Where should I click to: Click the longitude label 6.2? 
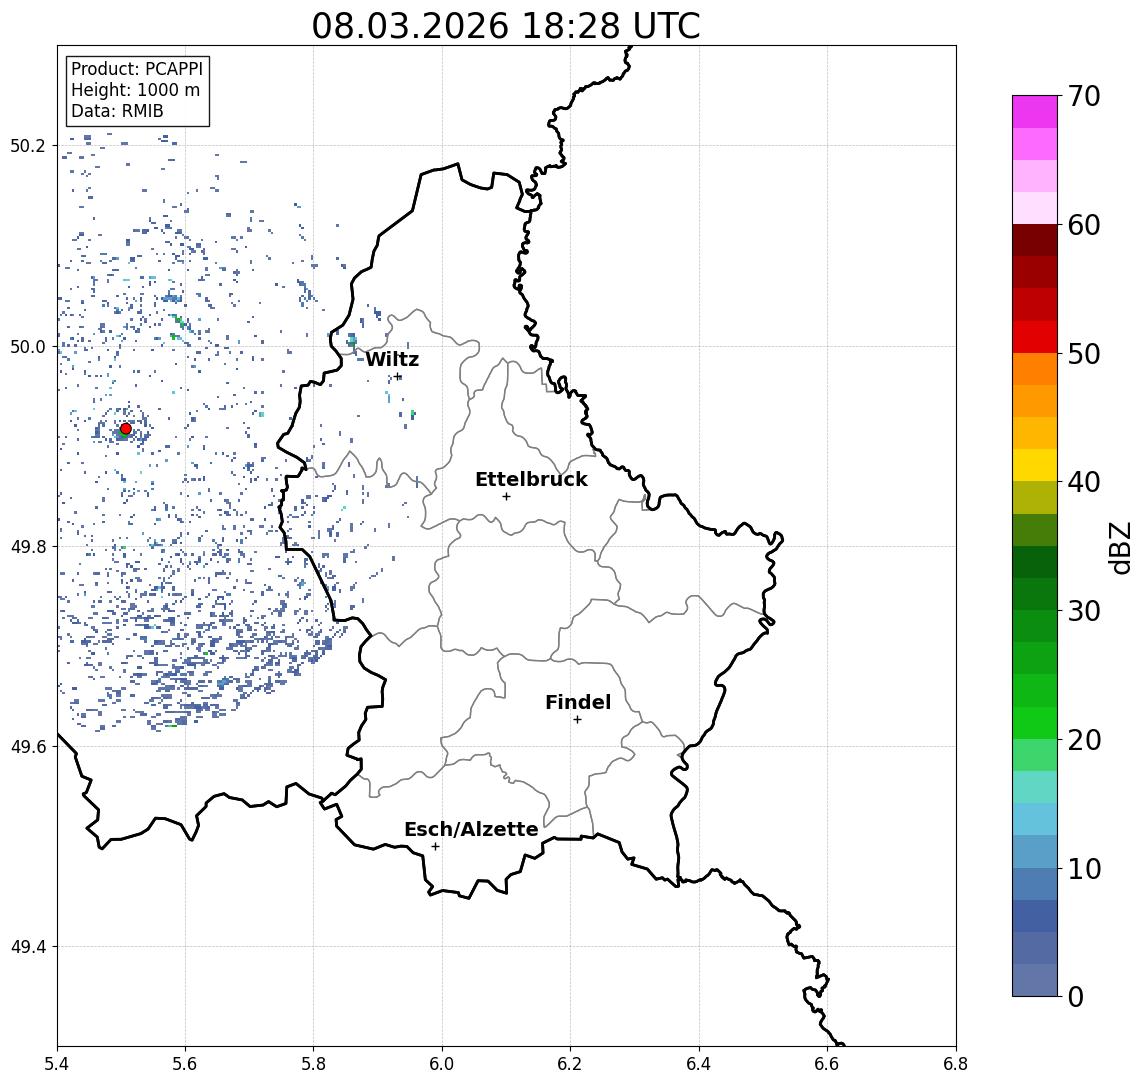click(570, 1064)
